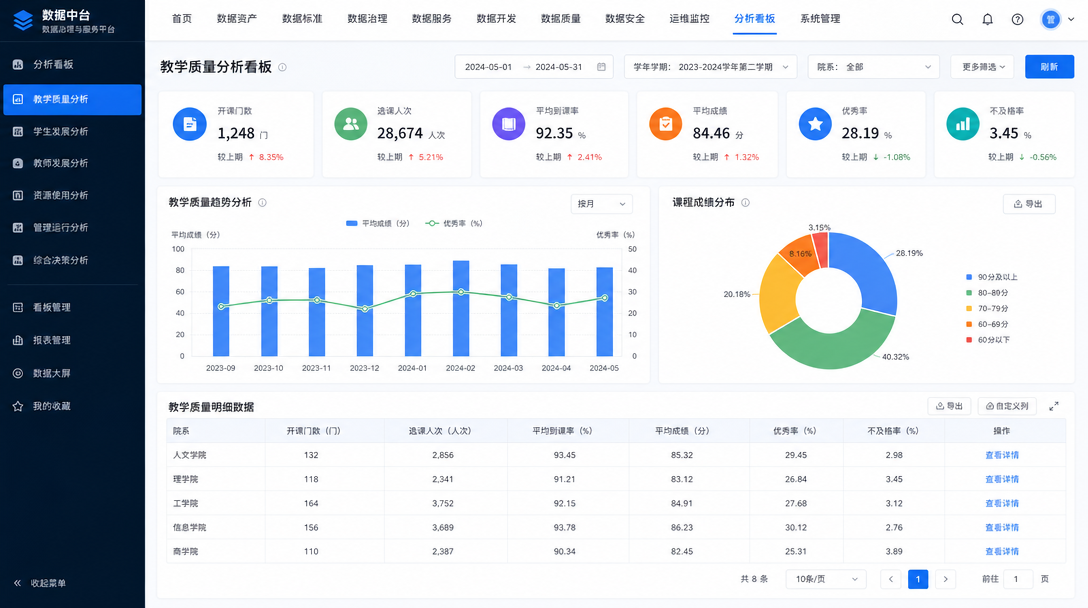Click 查看详情 link for 人文学院
1088x608 pixels.
pyautogui.click(x=1002, y=455)
